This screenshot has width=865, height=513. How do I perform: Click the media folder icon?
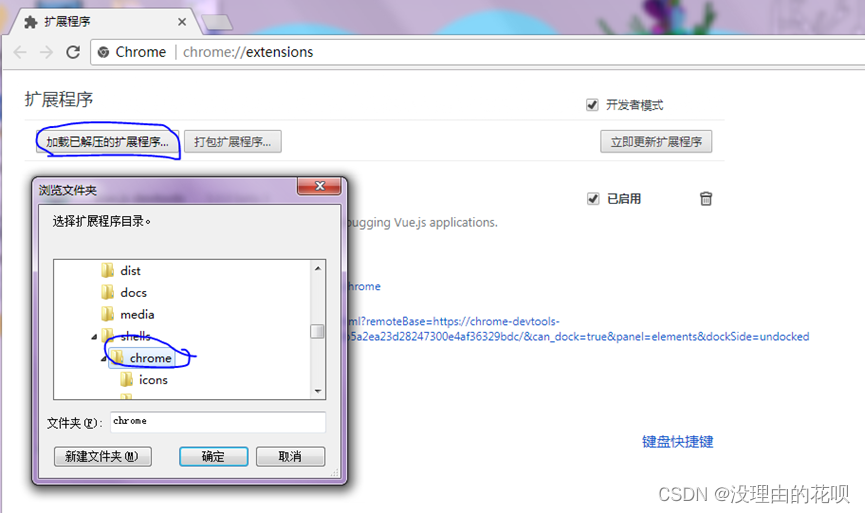click(108, 314)
